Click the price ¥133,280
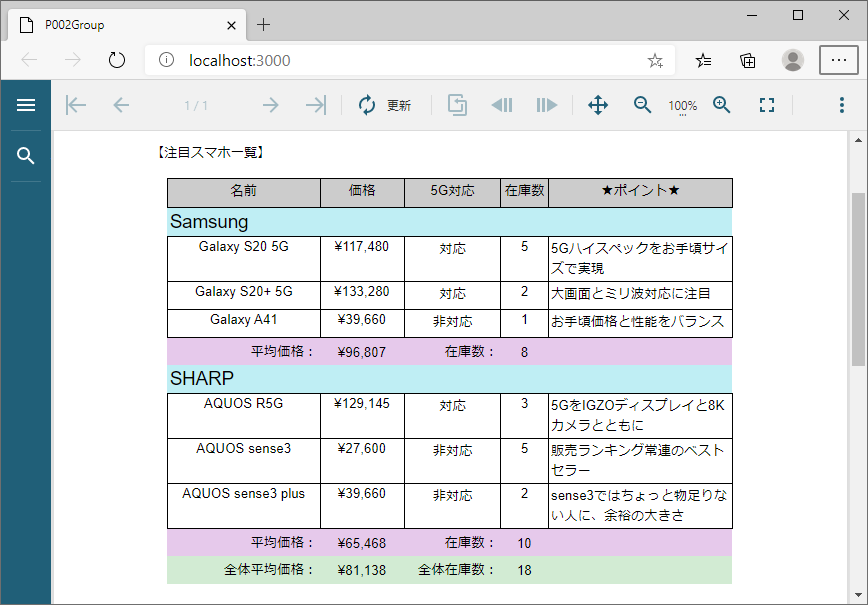The height and width of the screenshot is (605, 868). tap(362, 291)
